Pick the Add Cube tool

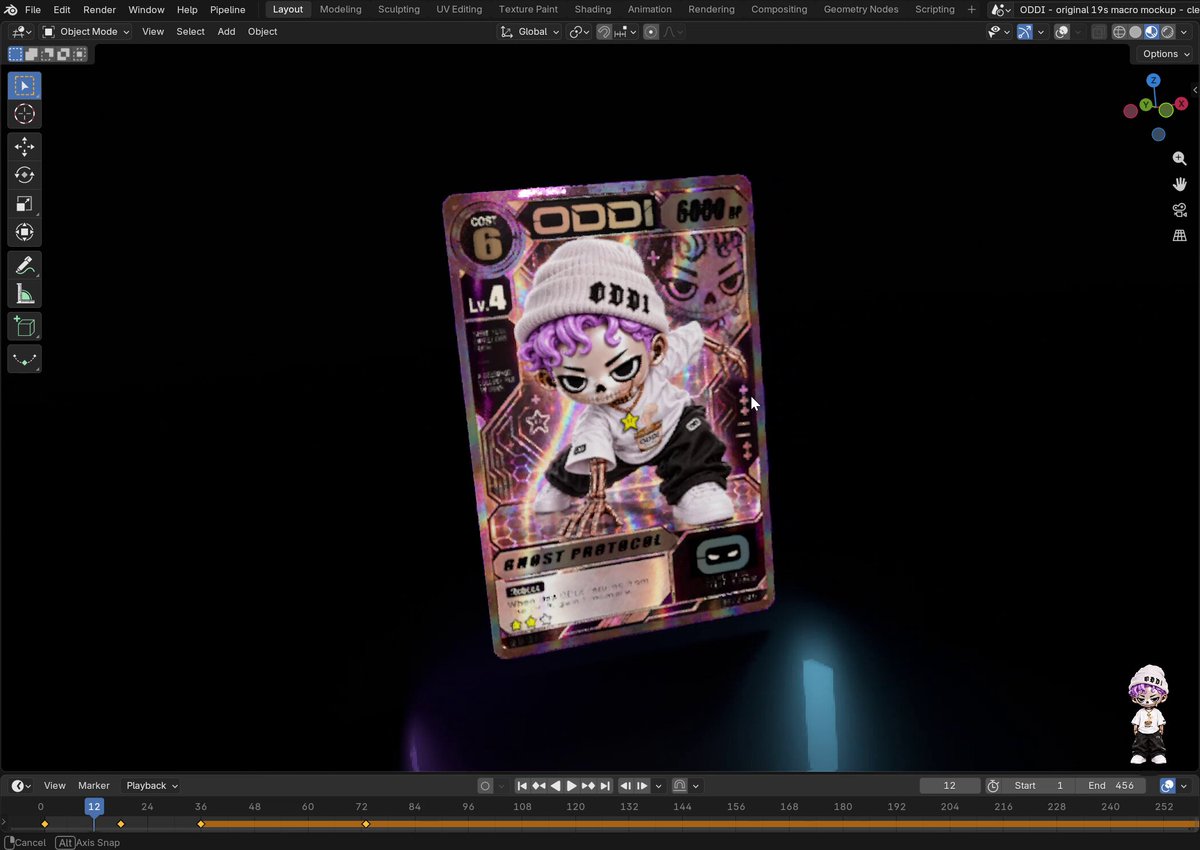coord(25,327)
